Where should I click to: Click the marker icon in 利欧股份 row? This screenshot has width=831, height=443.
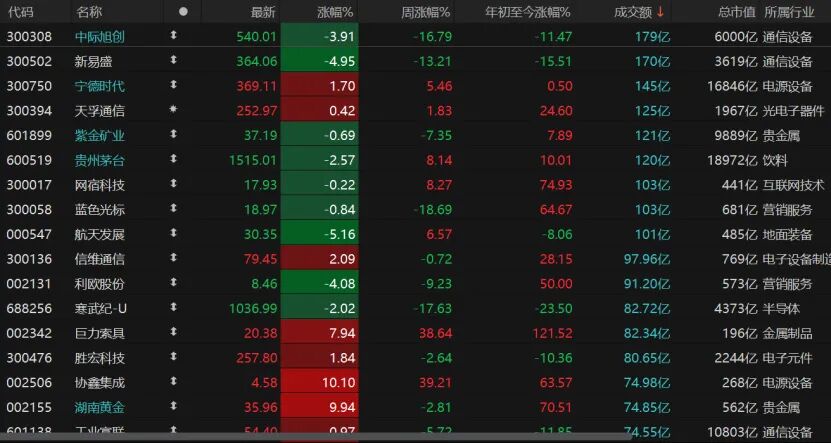click(x=173, y=283)
